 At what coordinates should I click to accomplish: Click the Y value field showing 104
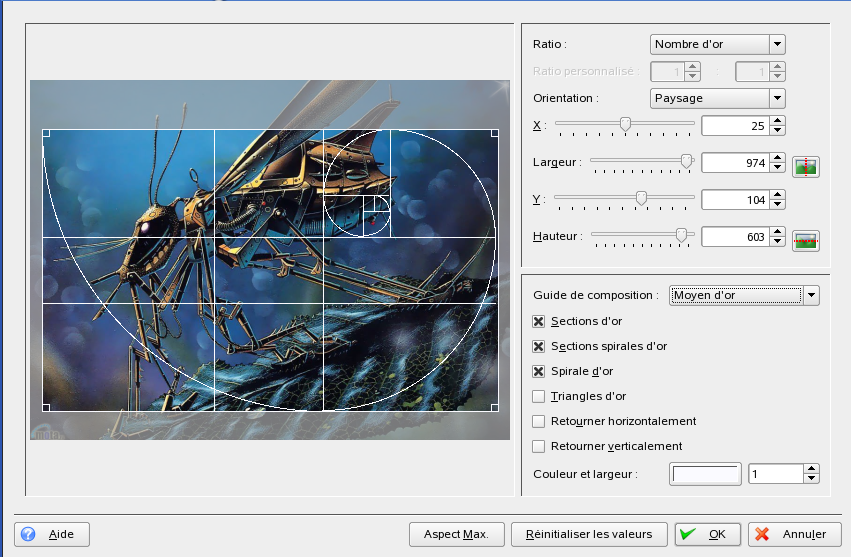coord(735,200)
